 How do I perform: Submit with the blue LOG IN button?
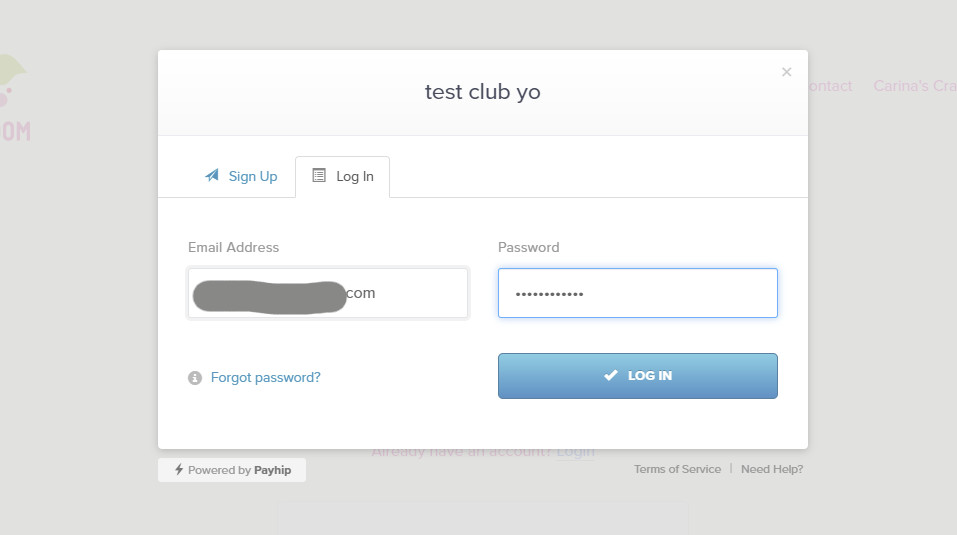[638, 376]
